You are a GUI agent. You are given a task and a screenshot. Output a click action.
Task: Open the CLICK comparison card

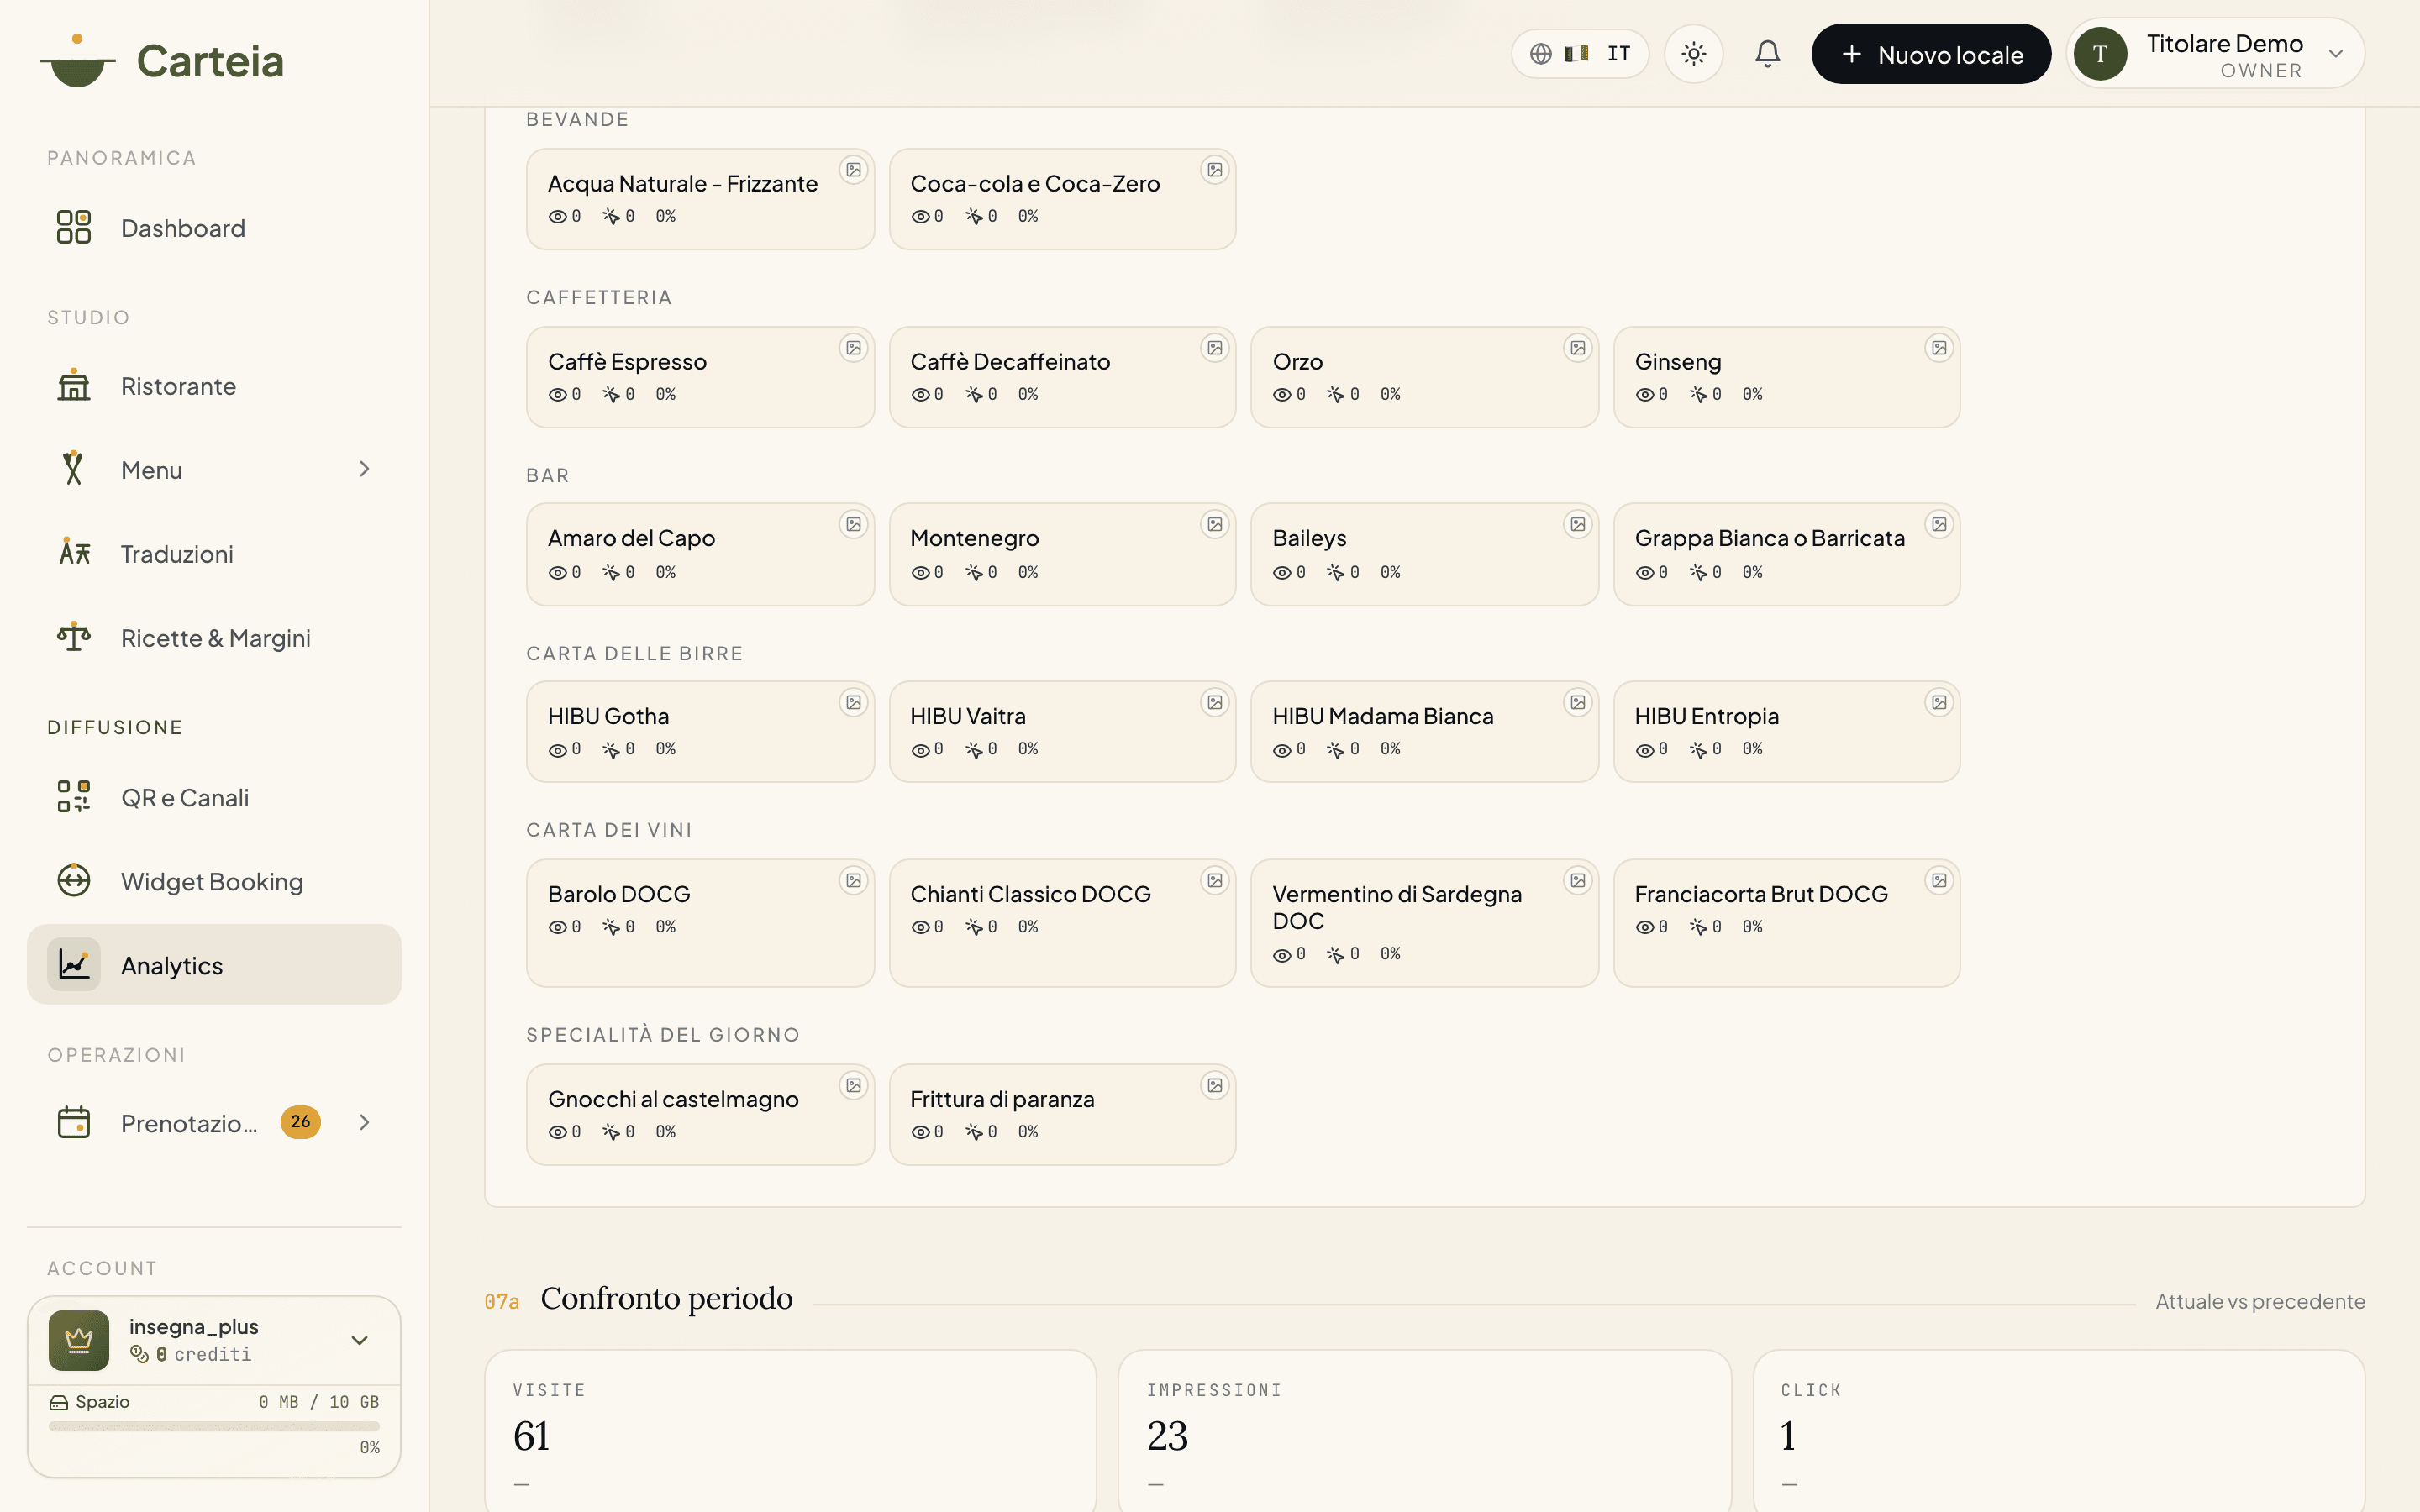2058,1431
